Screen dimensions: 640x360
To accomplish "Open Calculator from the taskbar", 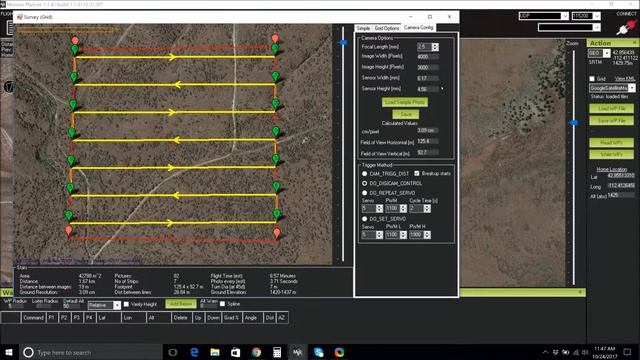I will tap(277, 352).
